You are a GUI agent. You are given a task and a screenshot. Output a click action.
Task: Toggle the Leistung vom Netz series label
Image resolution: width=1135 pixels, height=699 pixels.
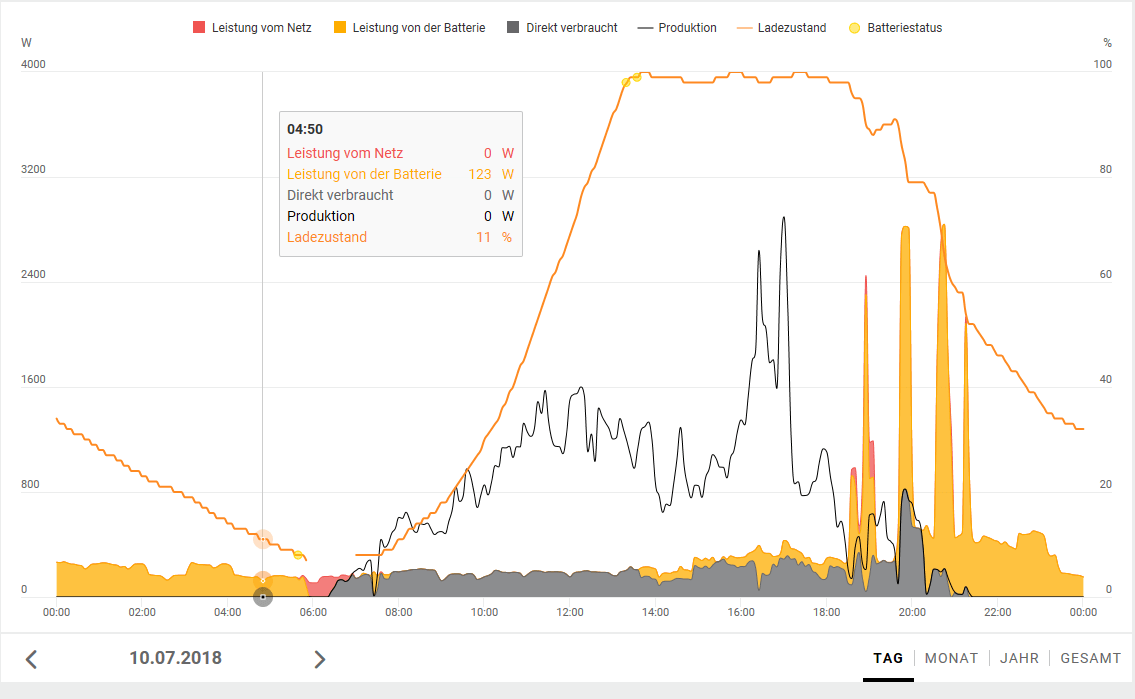[x=261, y=28]
